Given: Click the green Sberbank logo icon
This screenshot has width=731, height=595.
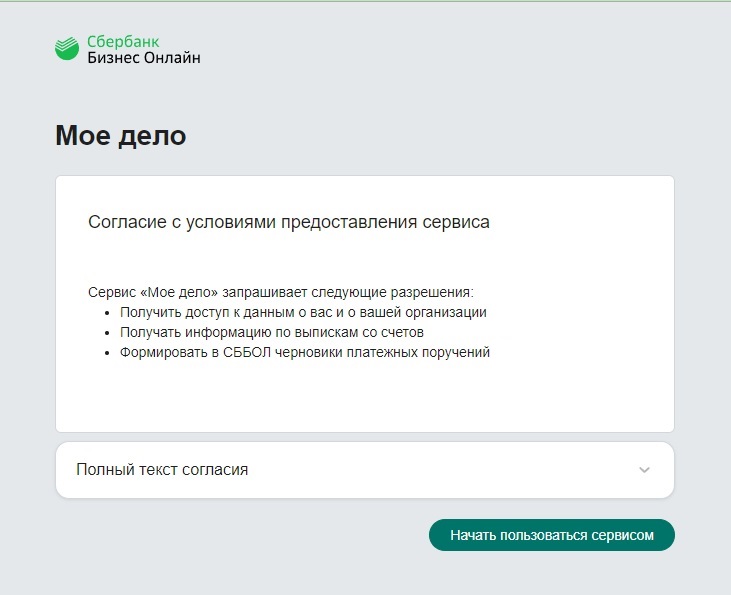Looking at the screenshot, I should click(67, 48).
